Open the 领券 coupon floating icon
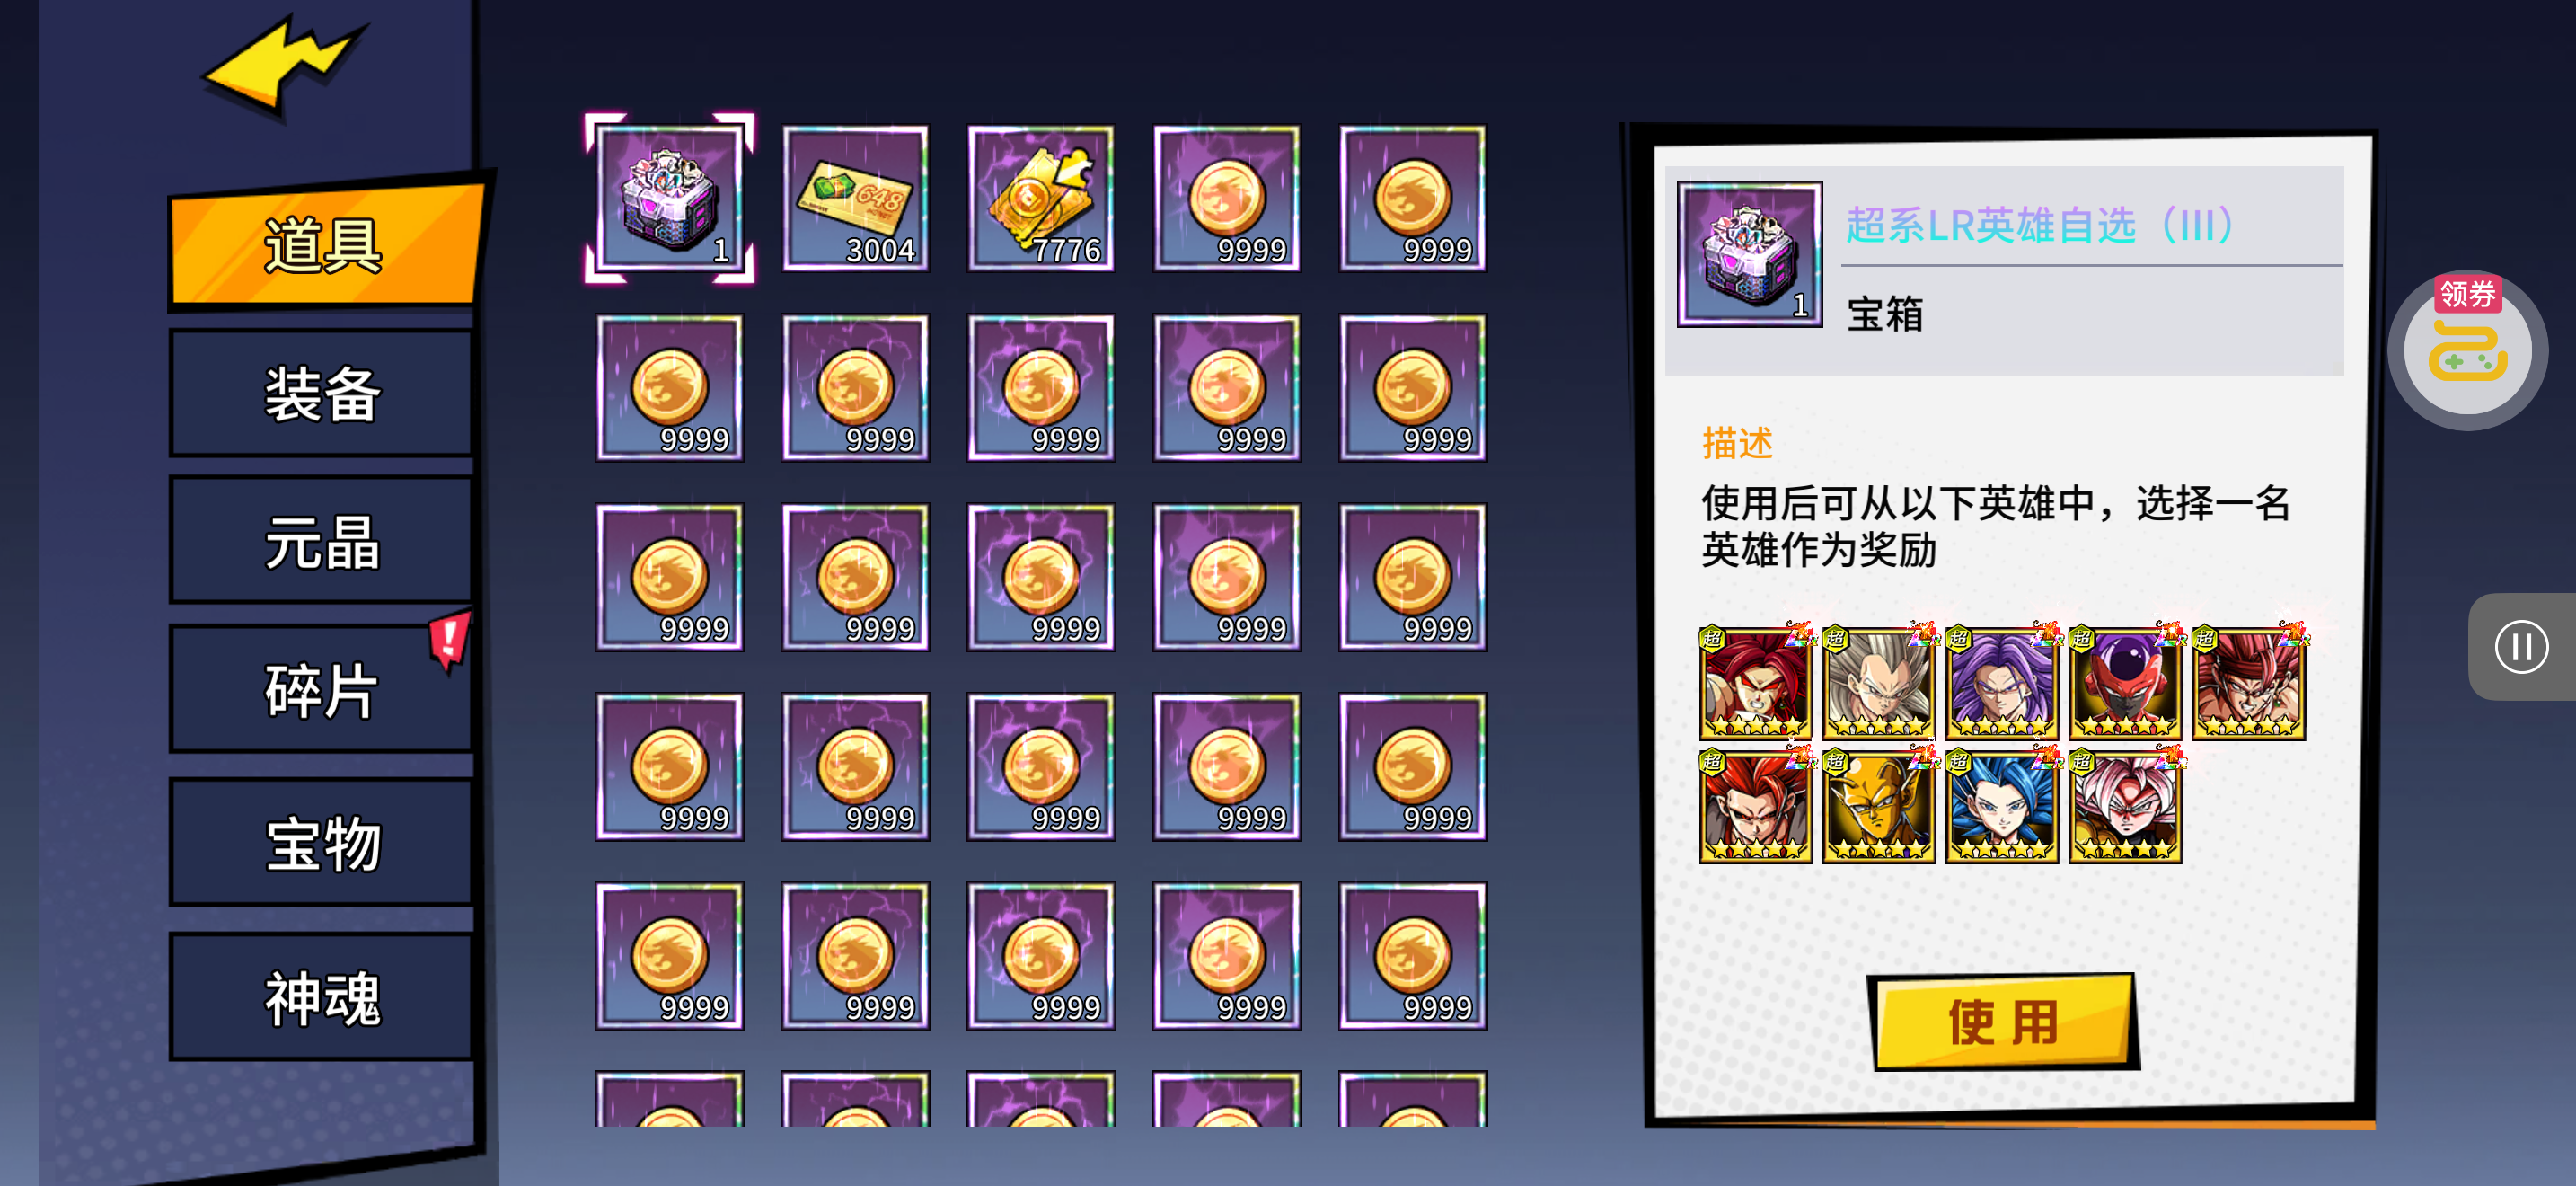 pyautogui.click(x=2467, y=348)
